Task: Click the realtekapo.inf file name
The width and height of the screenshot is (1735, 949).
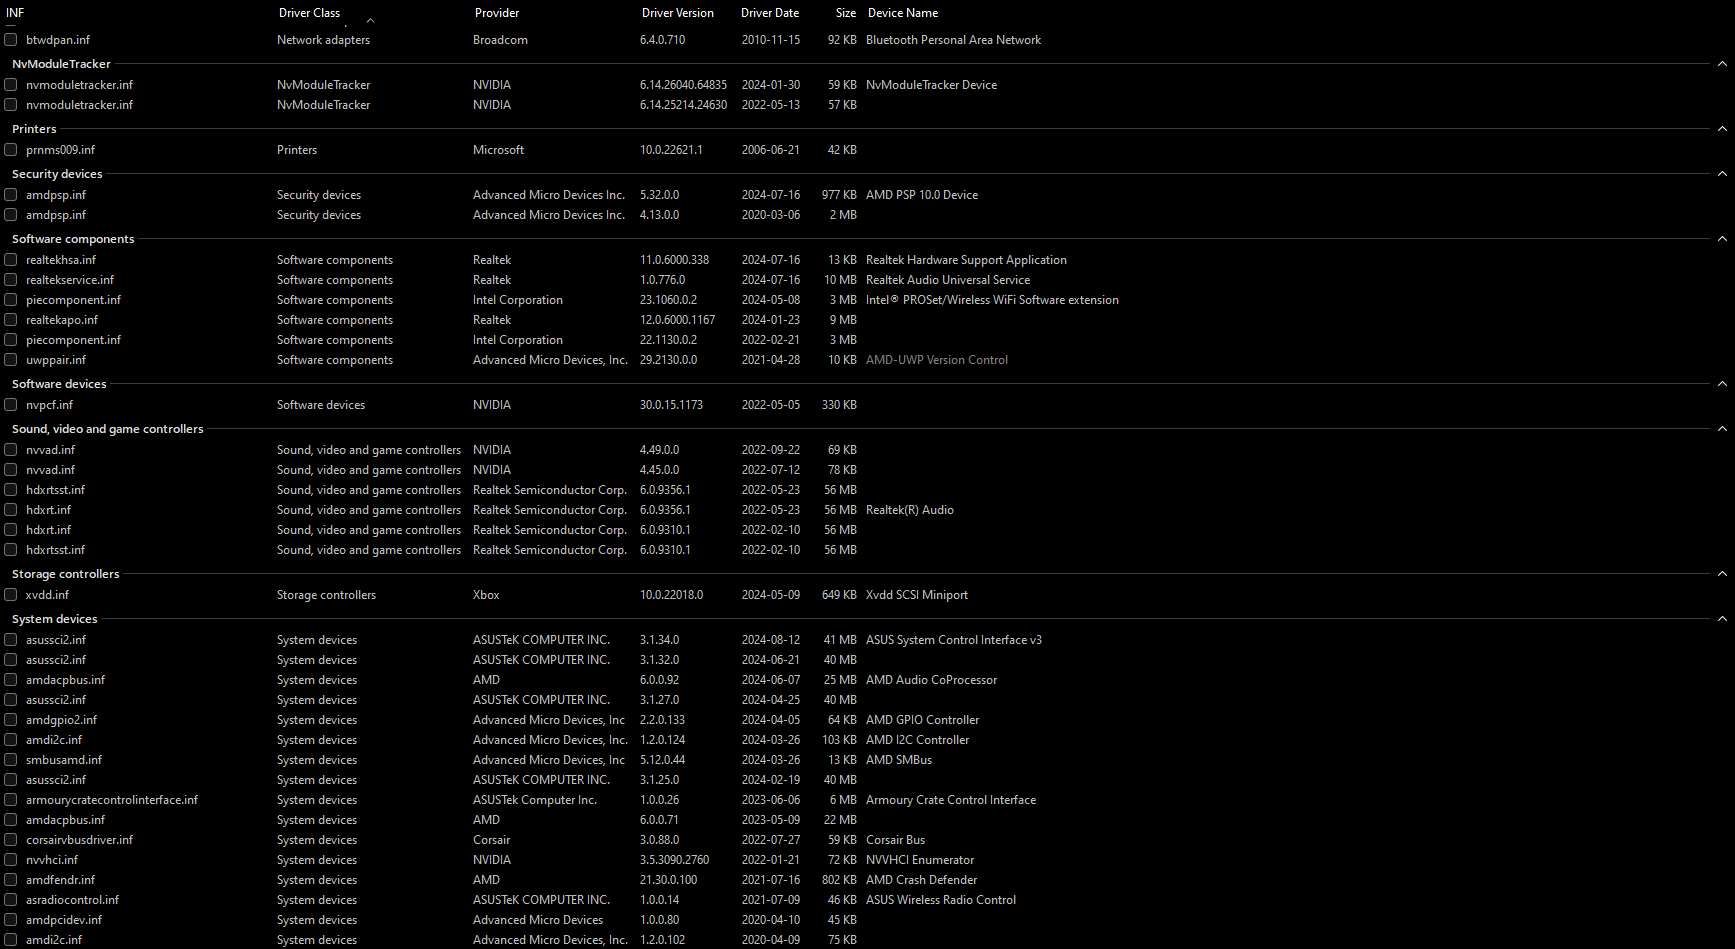Action: [62, 320]
